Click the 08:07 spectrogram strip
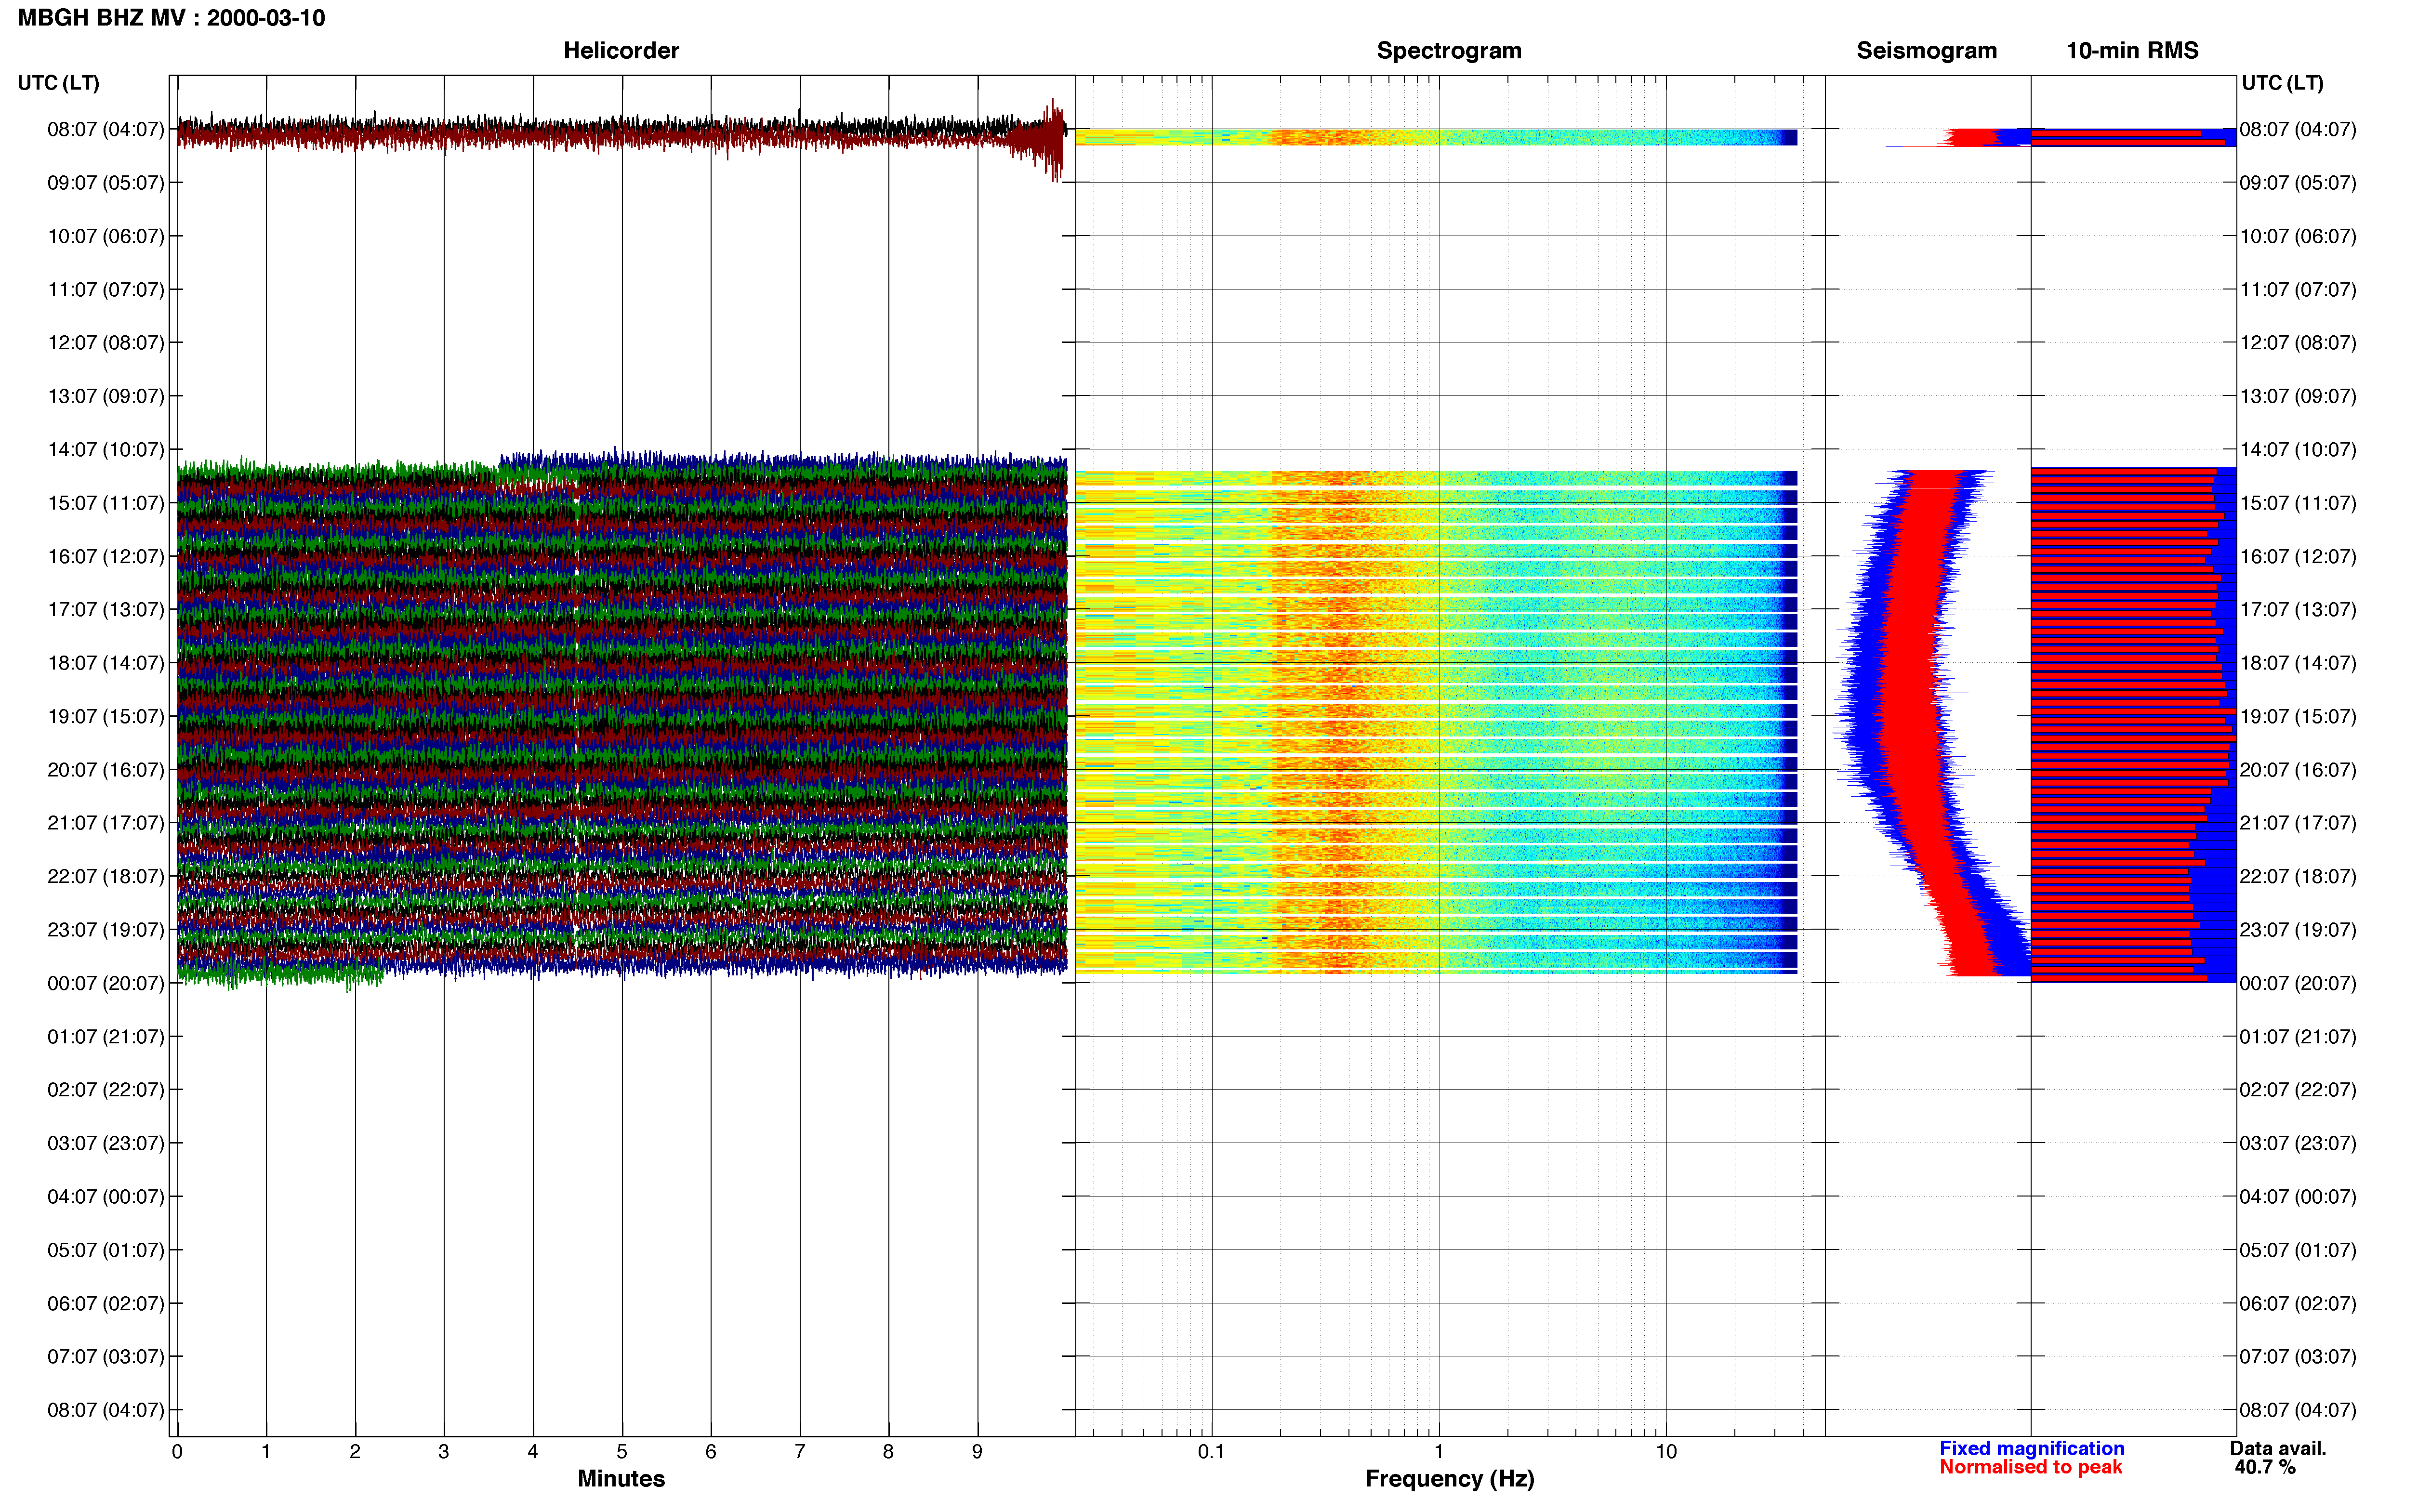 pos(1436,137)
